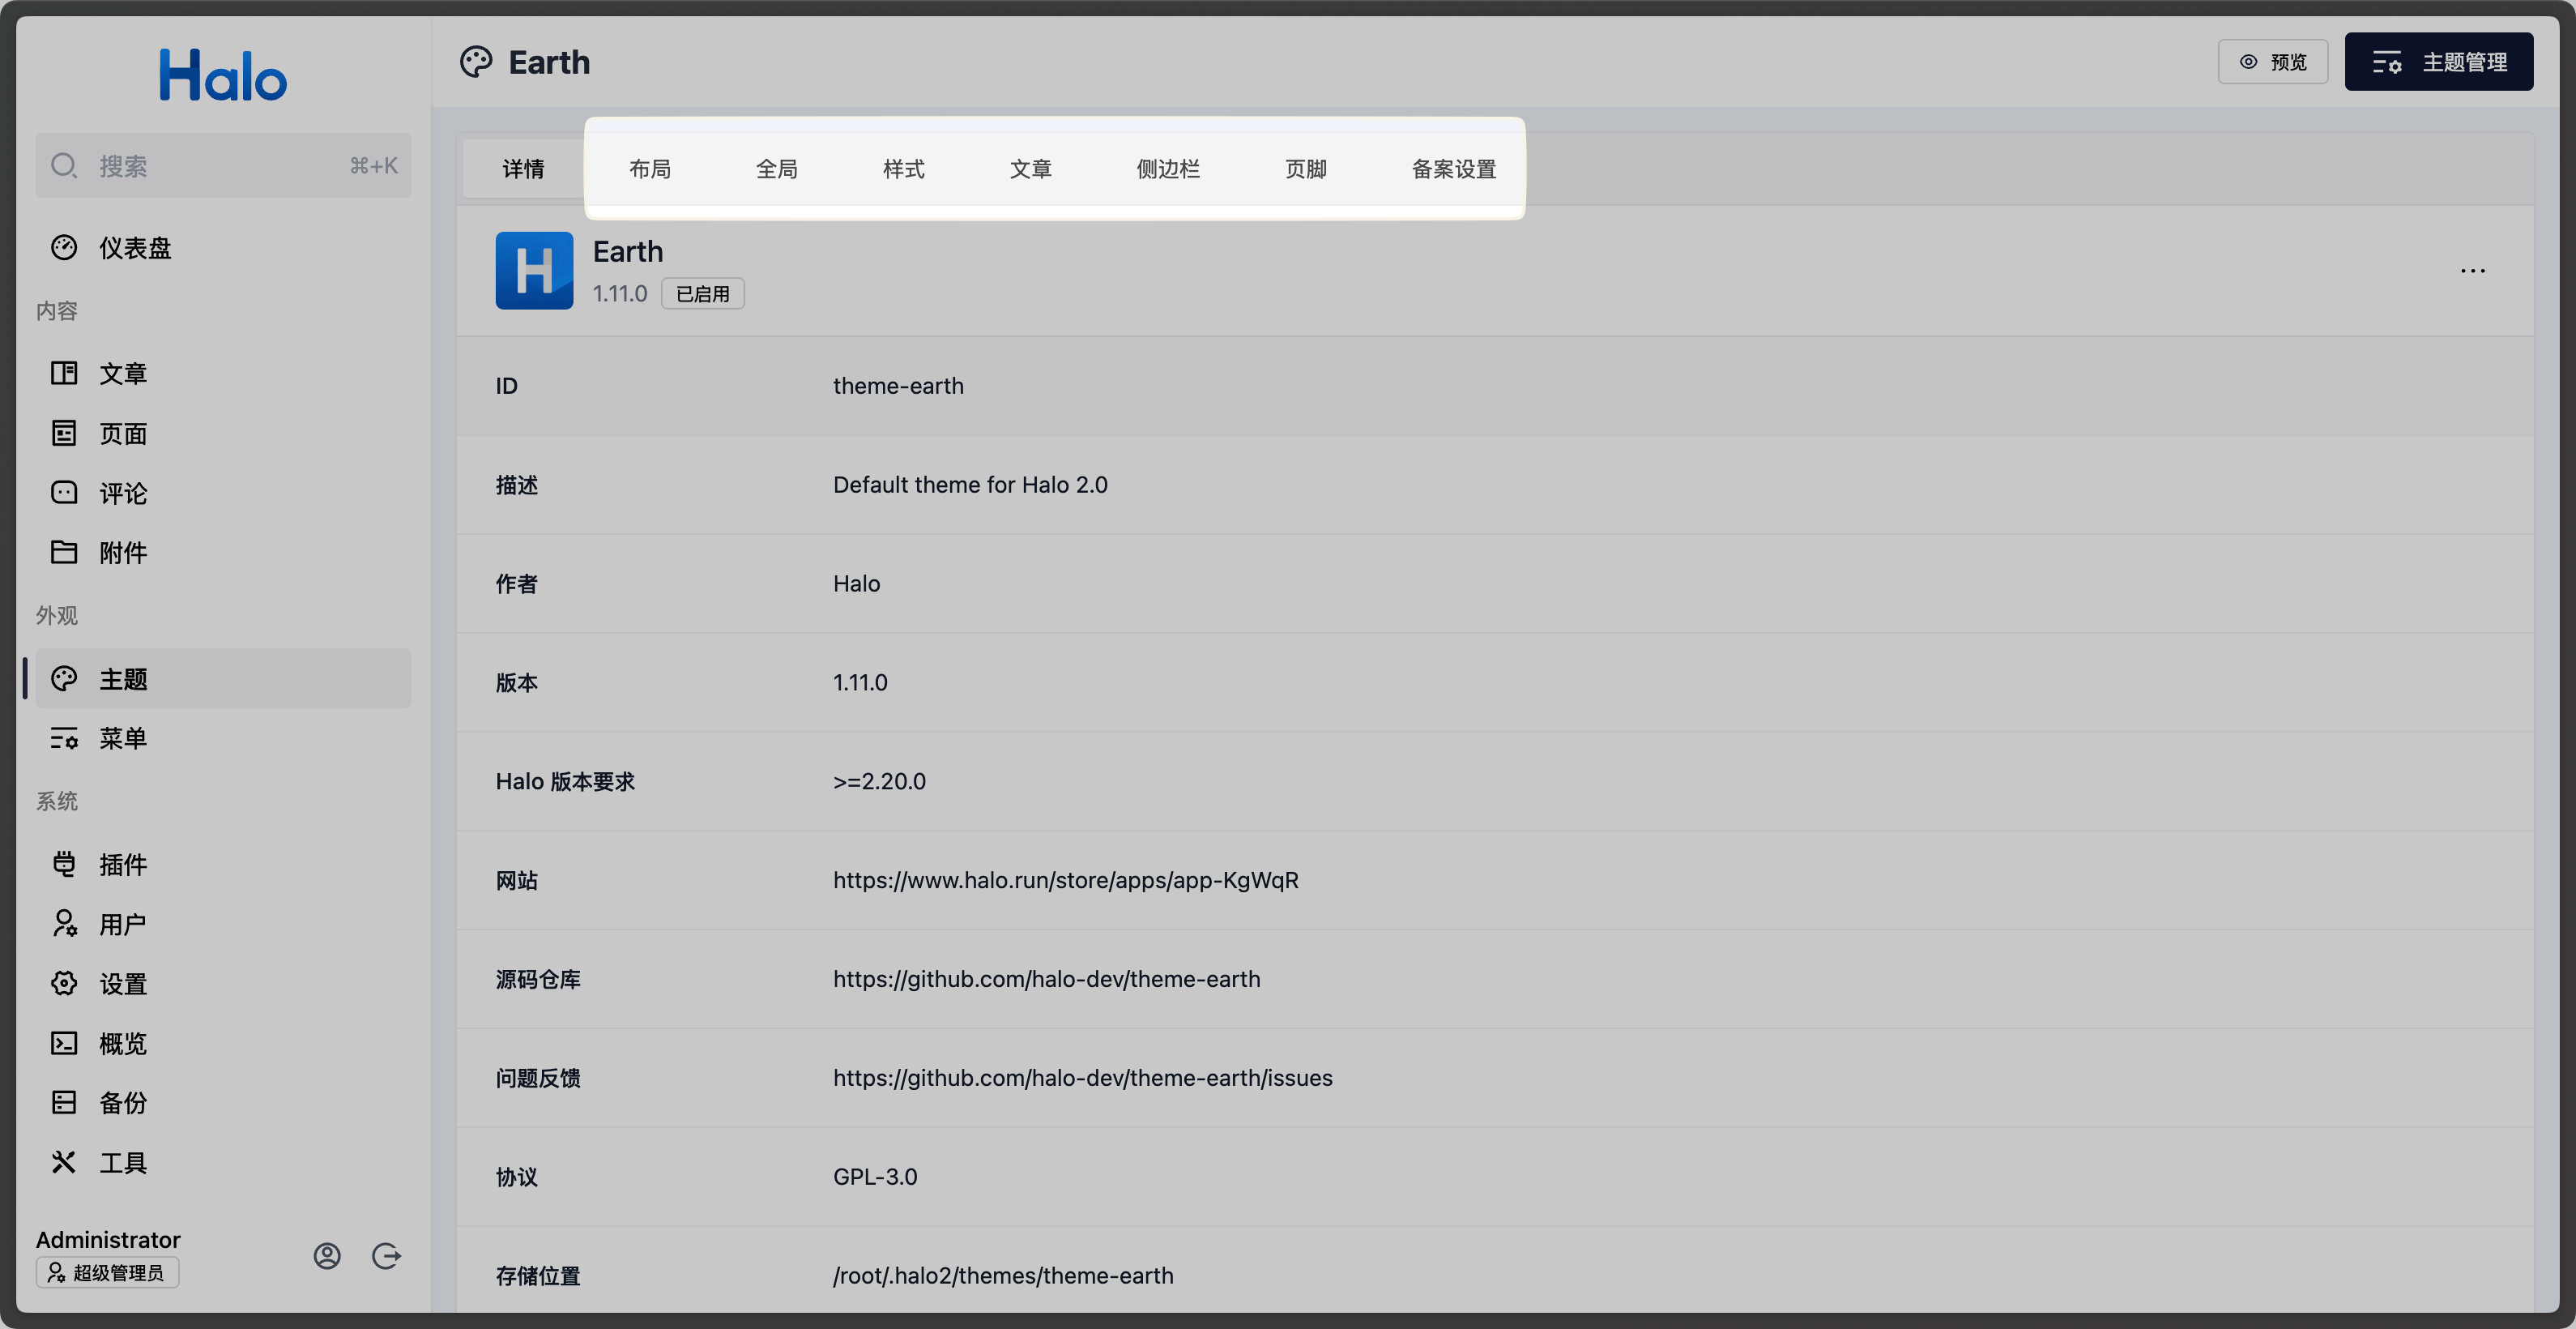Click the Posts book icon in sidebar

pos(64,373)
